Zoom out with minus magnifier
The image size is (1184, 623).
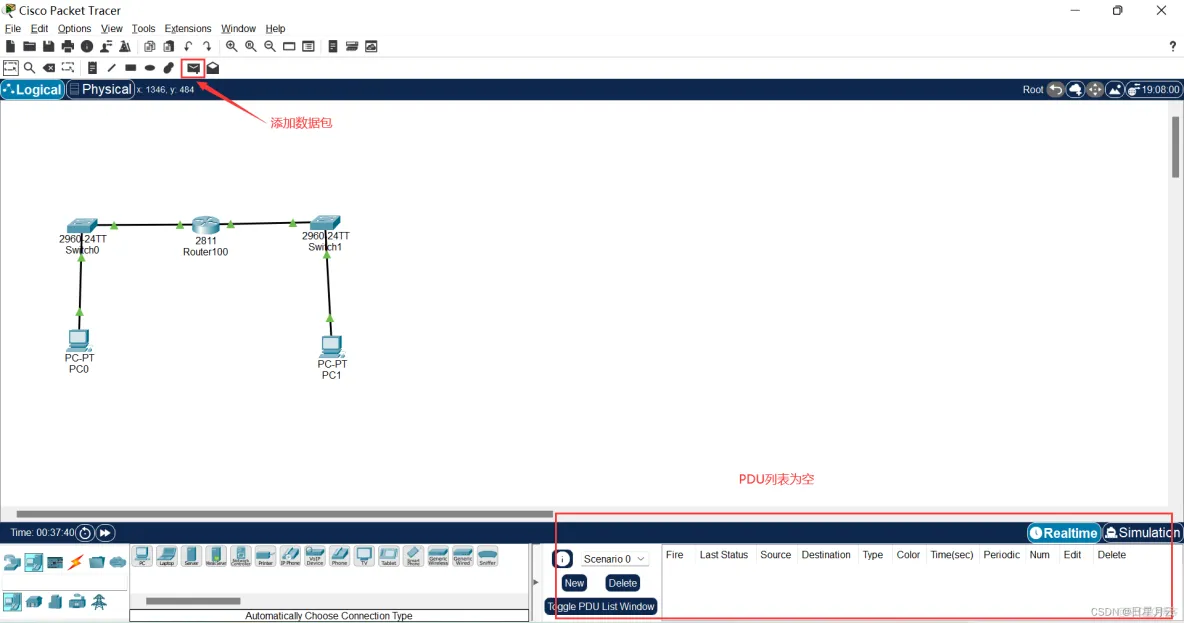pyautogui.click(x=270, y=47)
